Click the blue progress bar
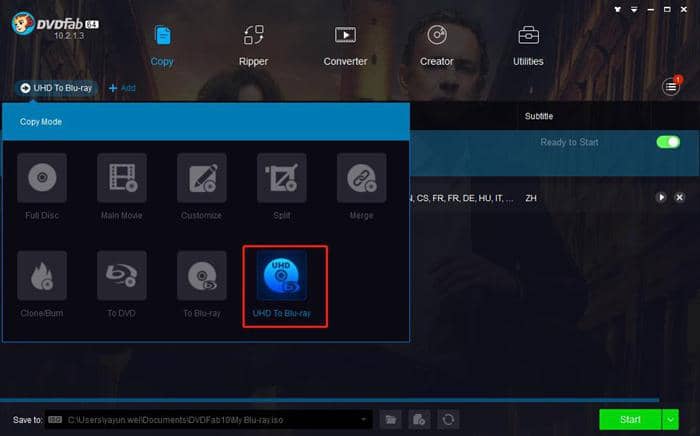 coord(329,400)
